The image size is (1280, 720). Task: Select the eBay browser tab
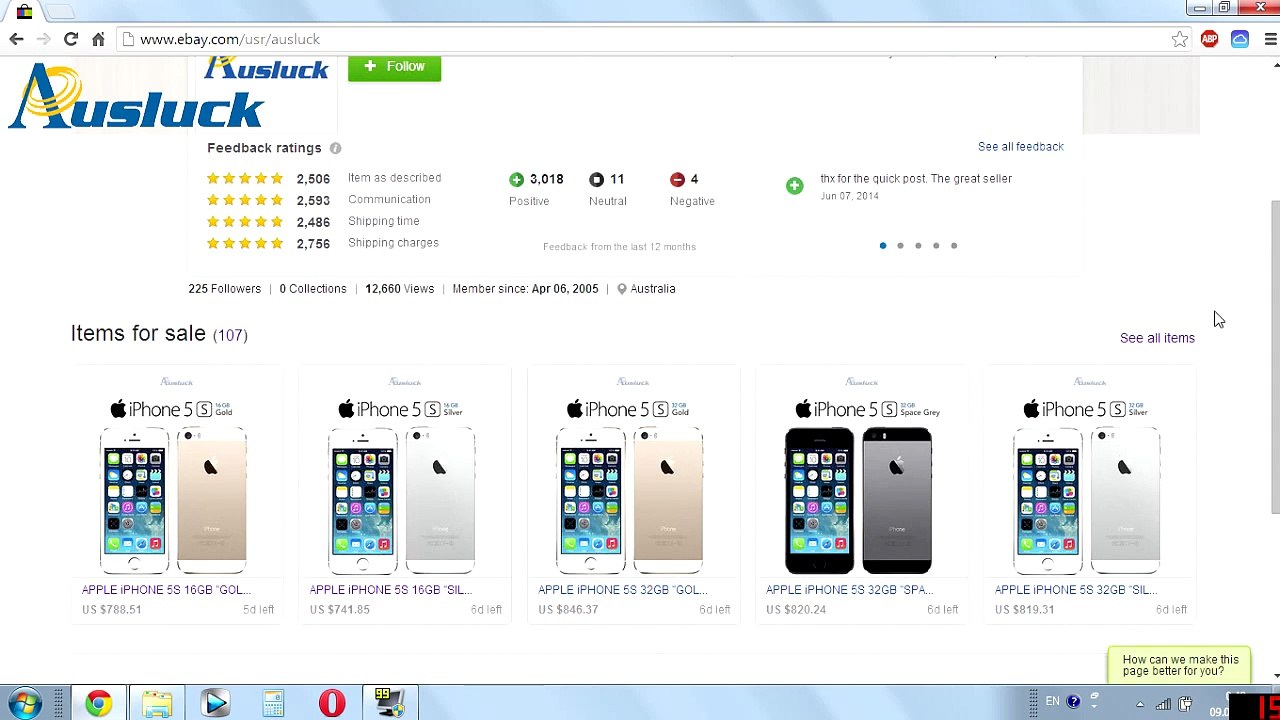pyautogui.click(x=24, y=11)
